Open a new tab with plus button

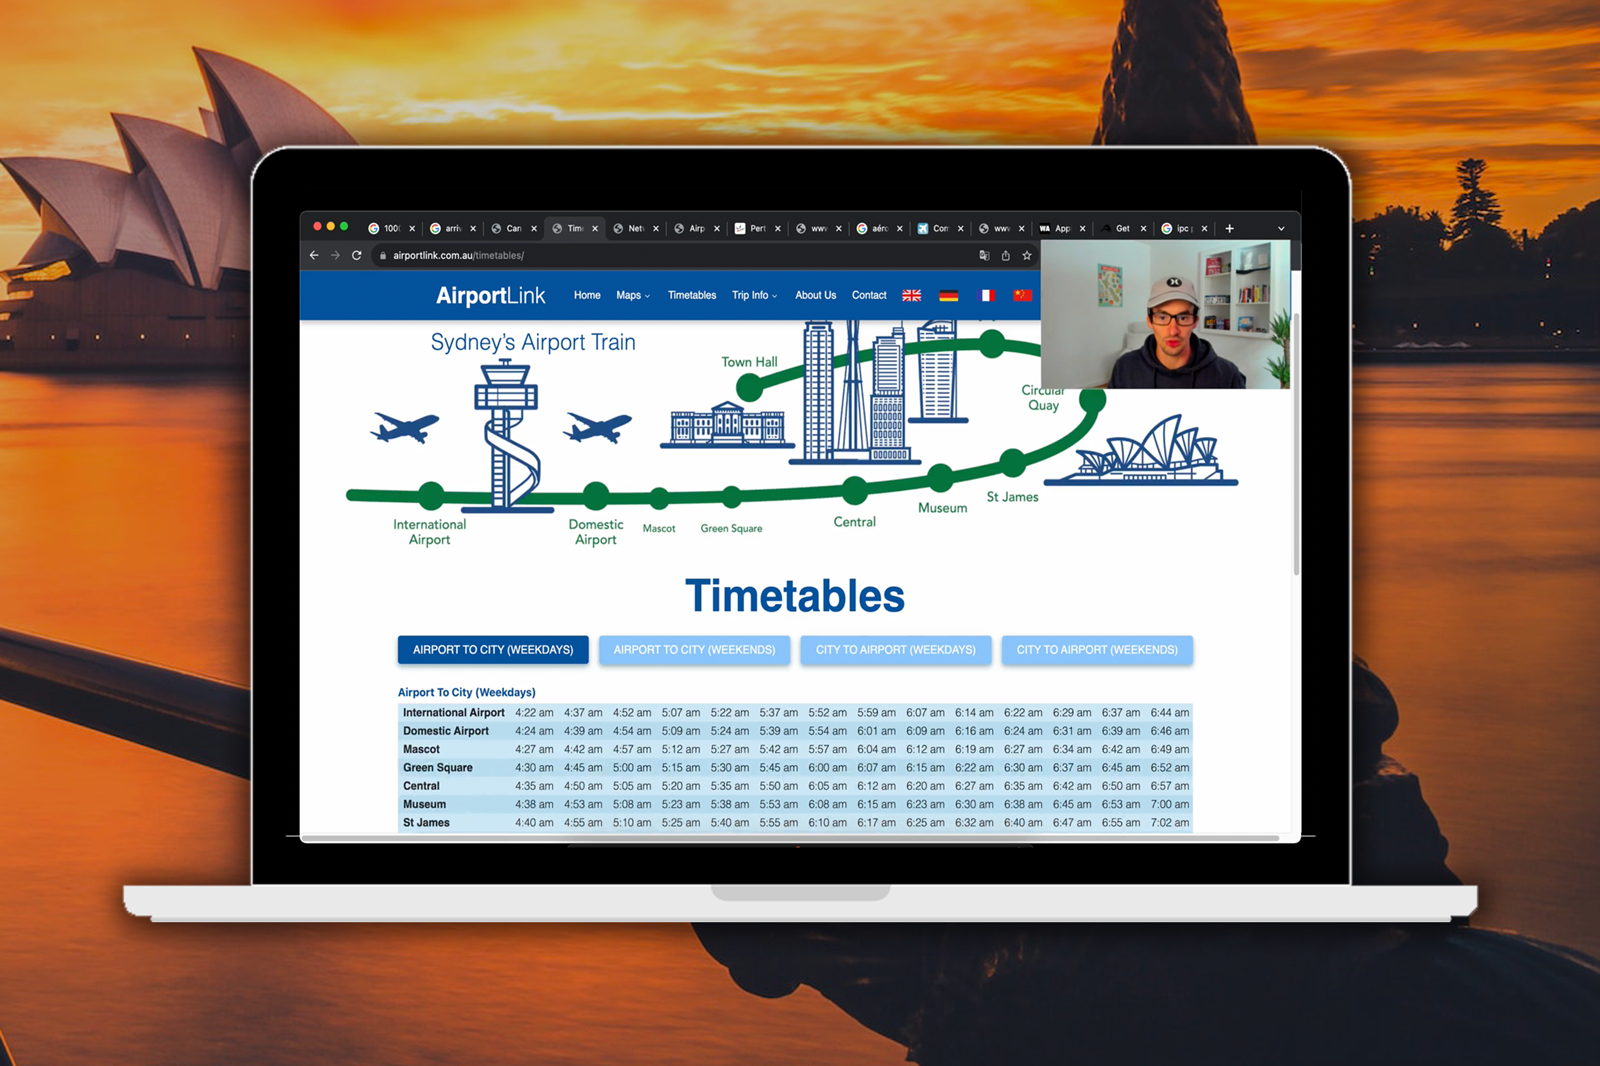1229,228
